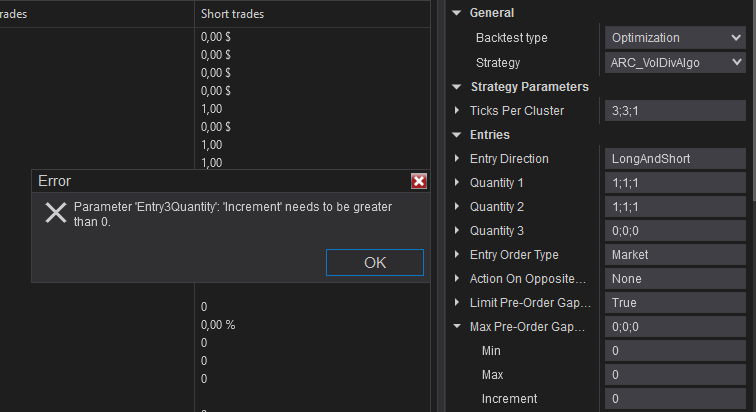
Task: Expand the Quantity 3 parameter
Action: pyautogui.click(x=458, y=231)
